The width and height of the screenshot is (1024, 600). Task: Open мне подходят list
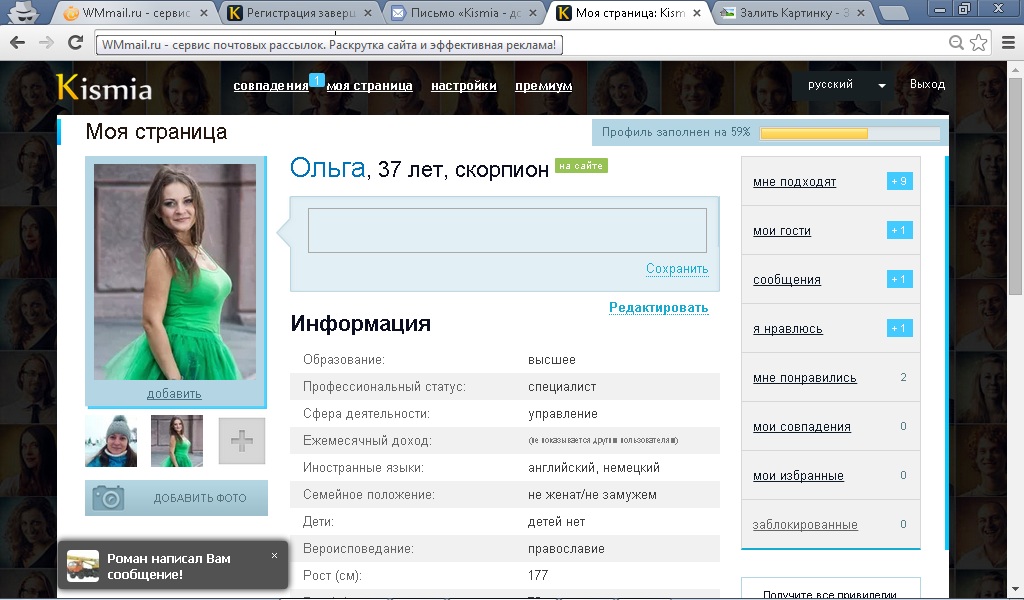pyautogui.click(x=794, y=182)
